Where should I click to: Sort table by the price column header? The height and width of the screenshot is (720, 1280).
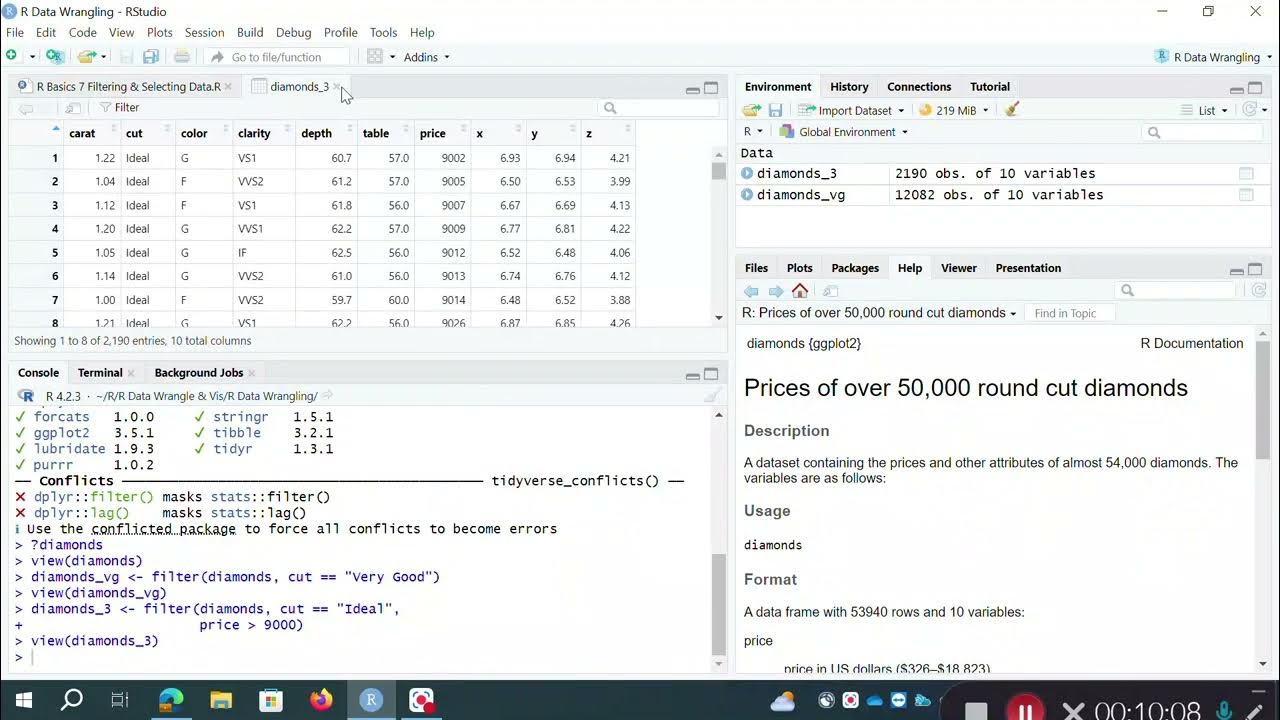tap(441, 133)
